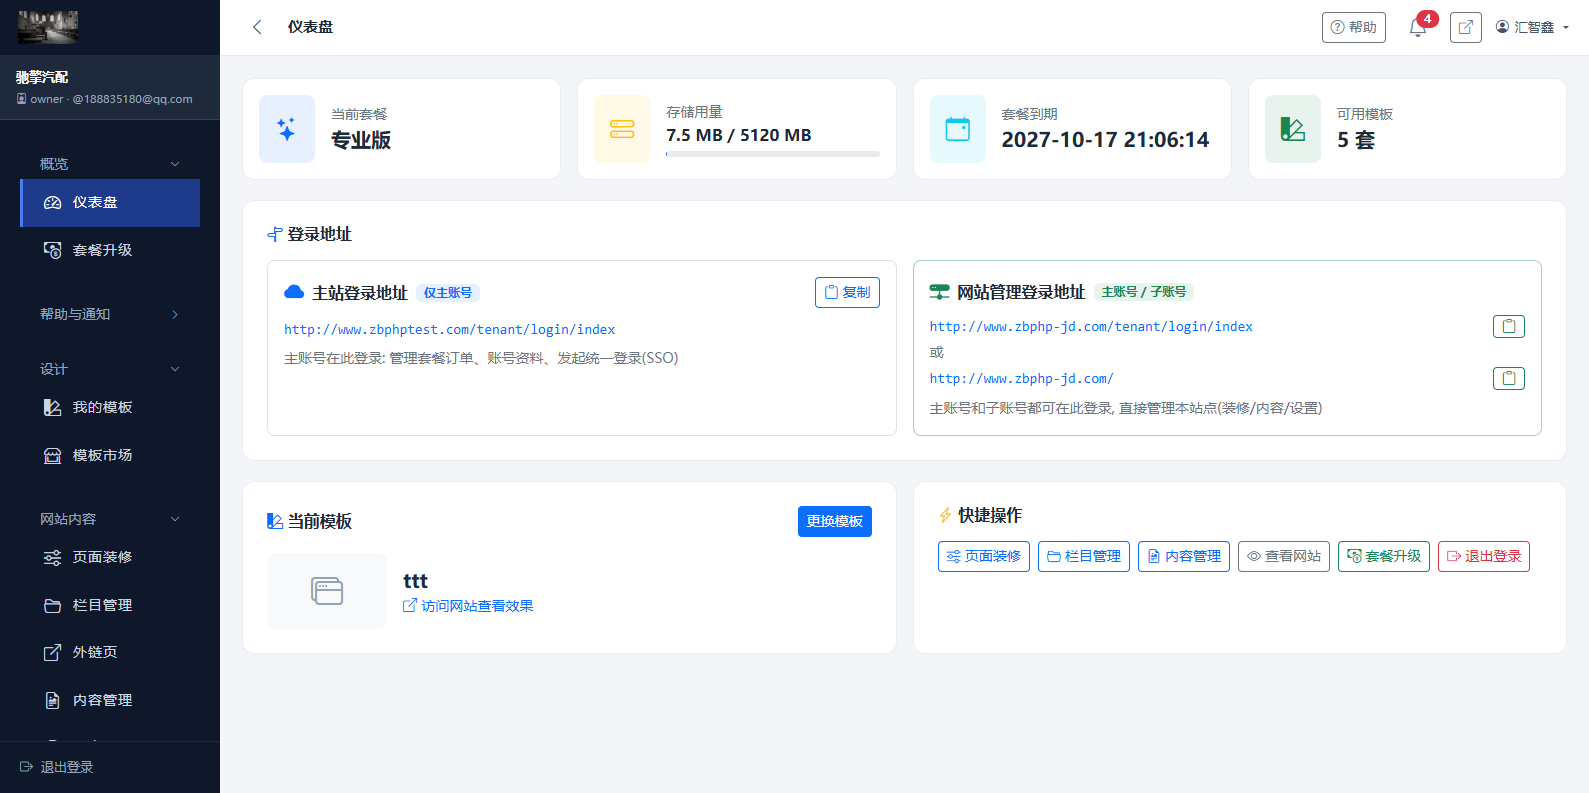Expand the 帮助与通知 sidebar section
The image size is (1589, 793).
(110, 314)
